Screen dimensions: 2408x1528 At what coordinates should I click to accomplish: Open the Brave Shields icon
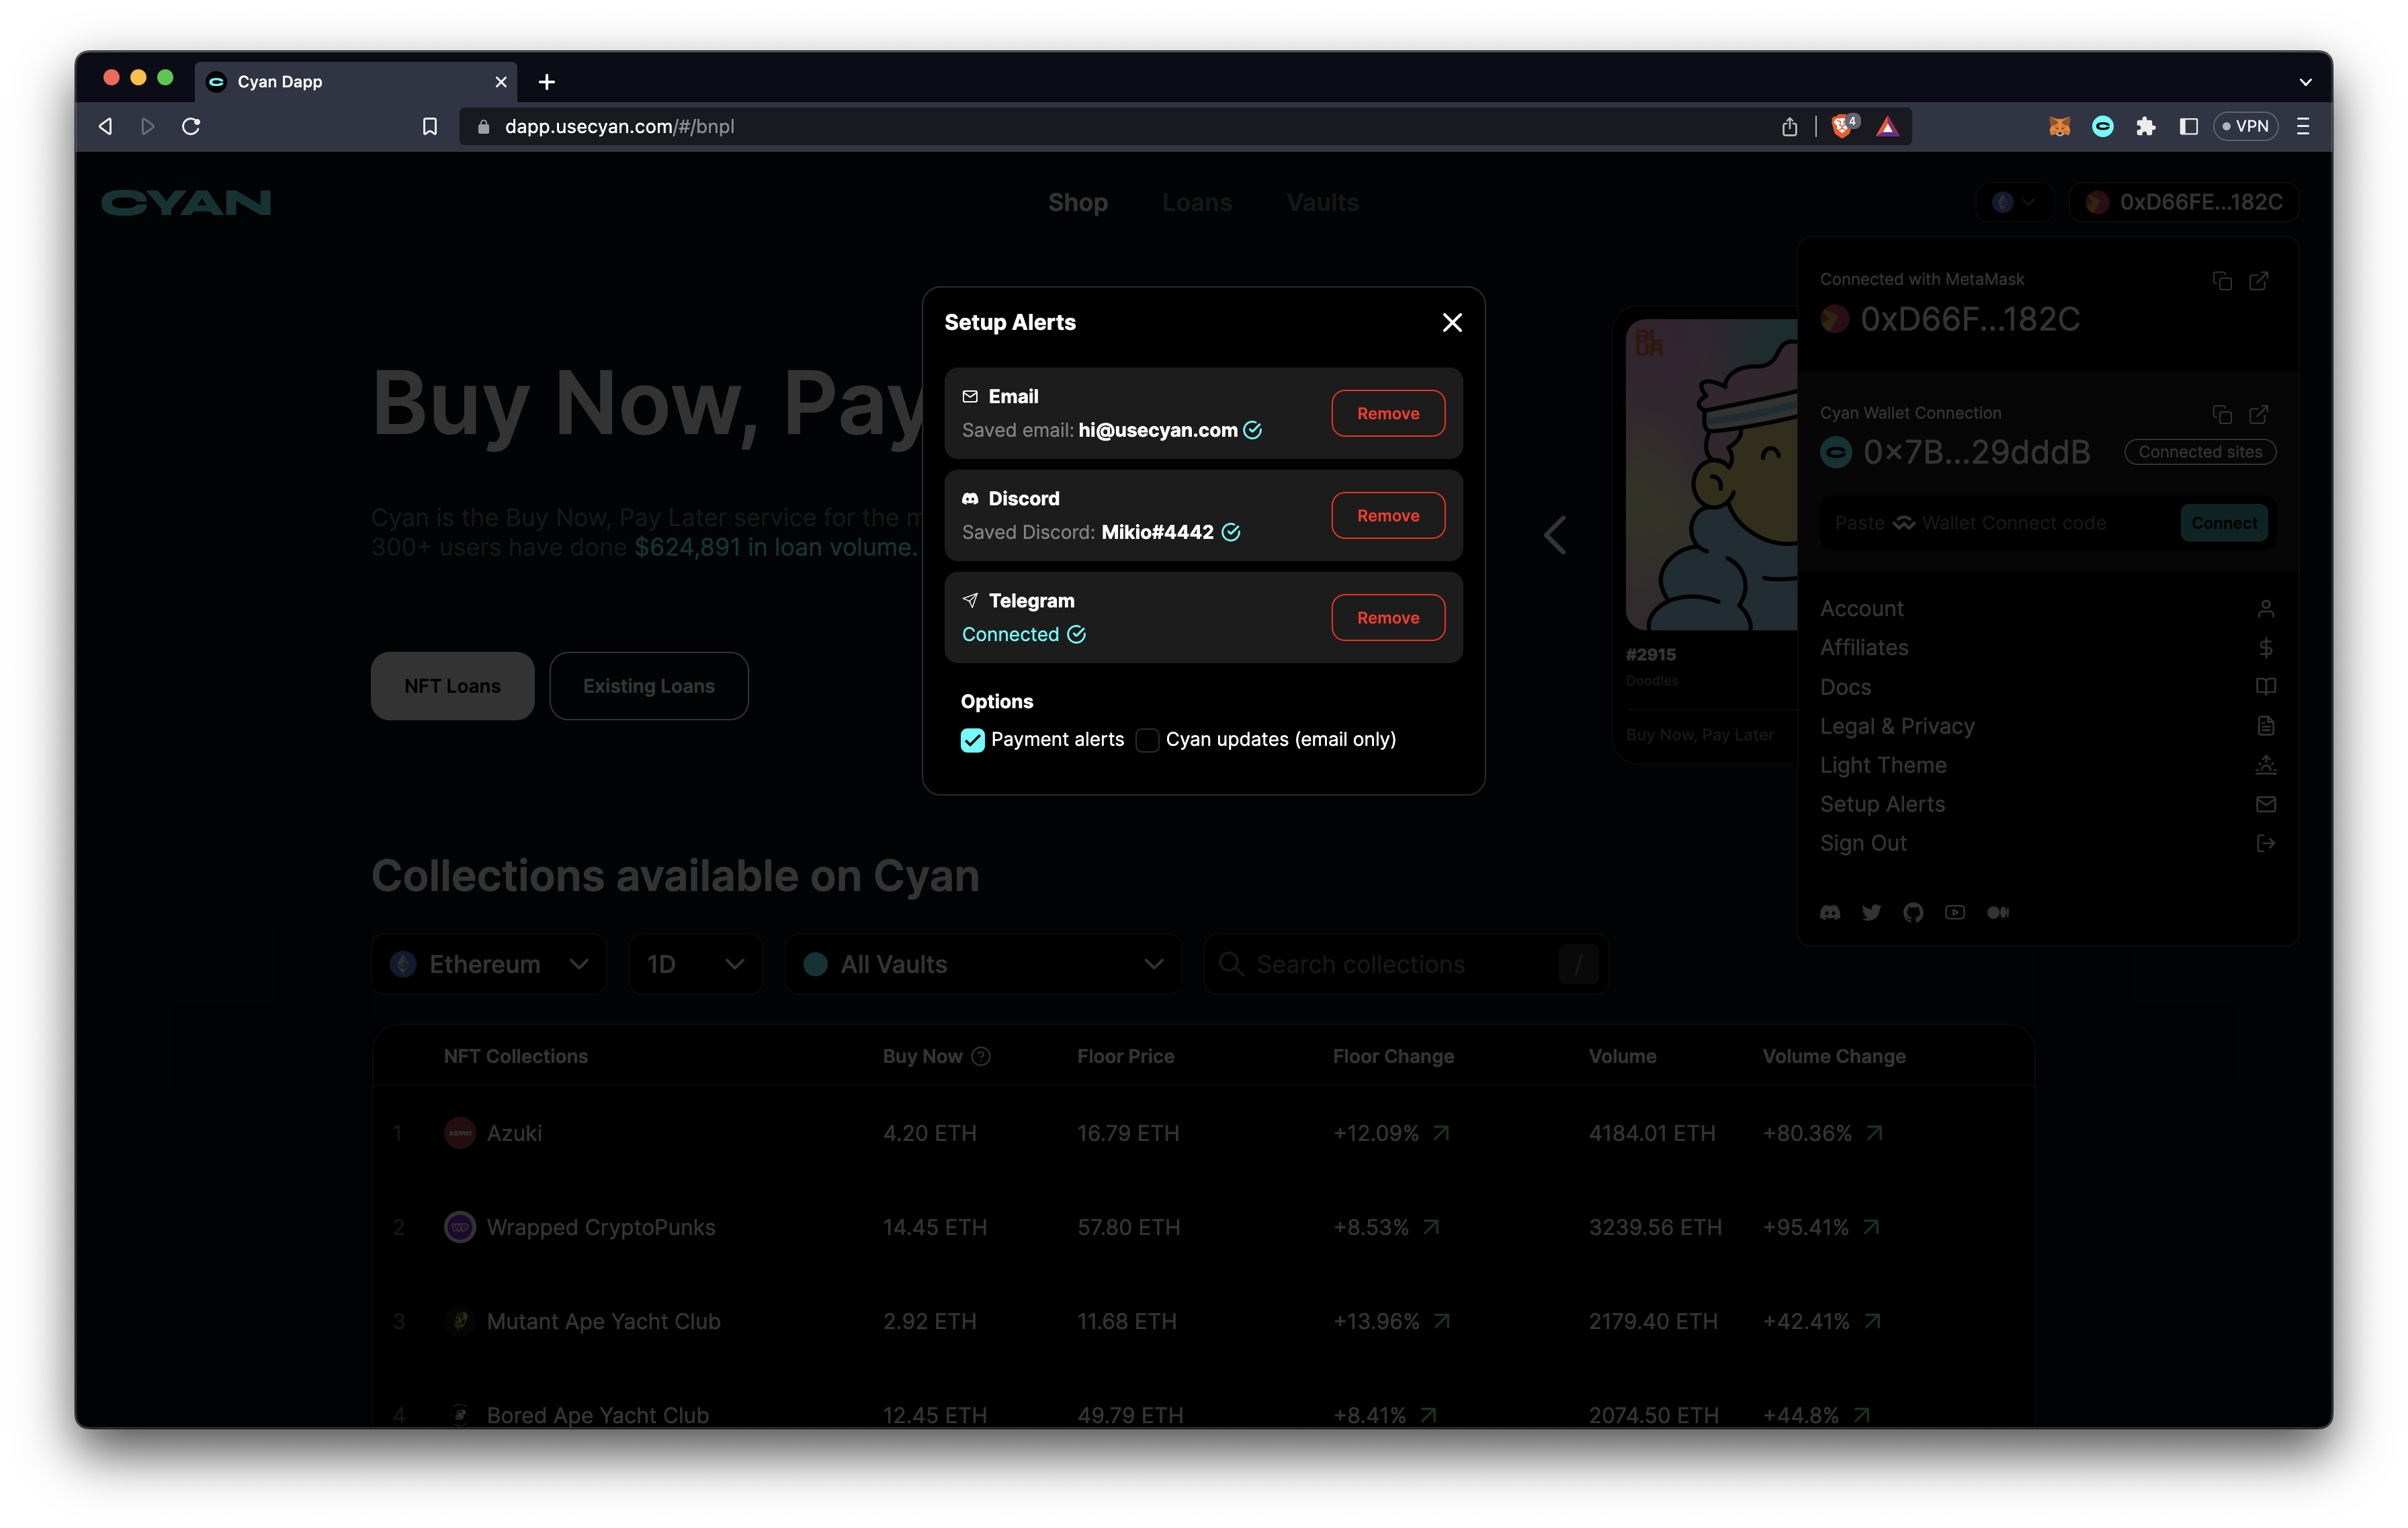(1842, 126)
